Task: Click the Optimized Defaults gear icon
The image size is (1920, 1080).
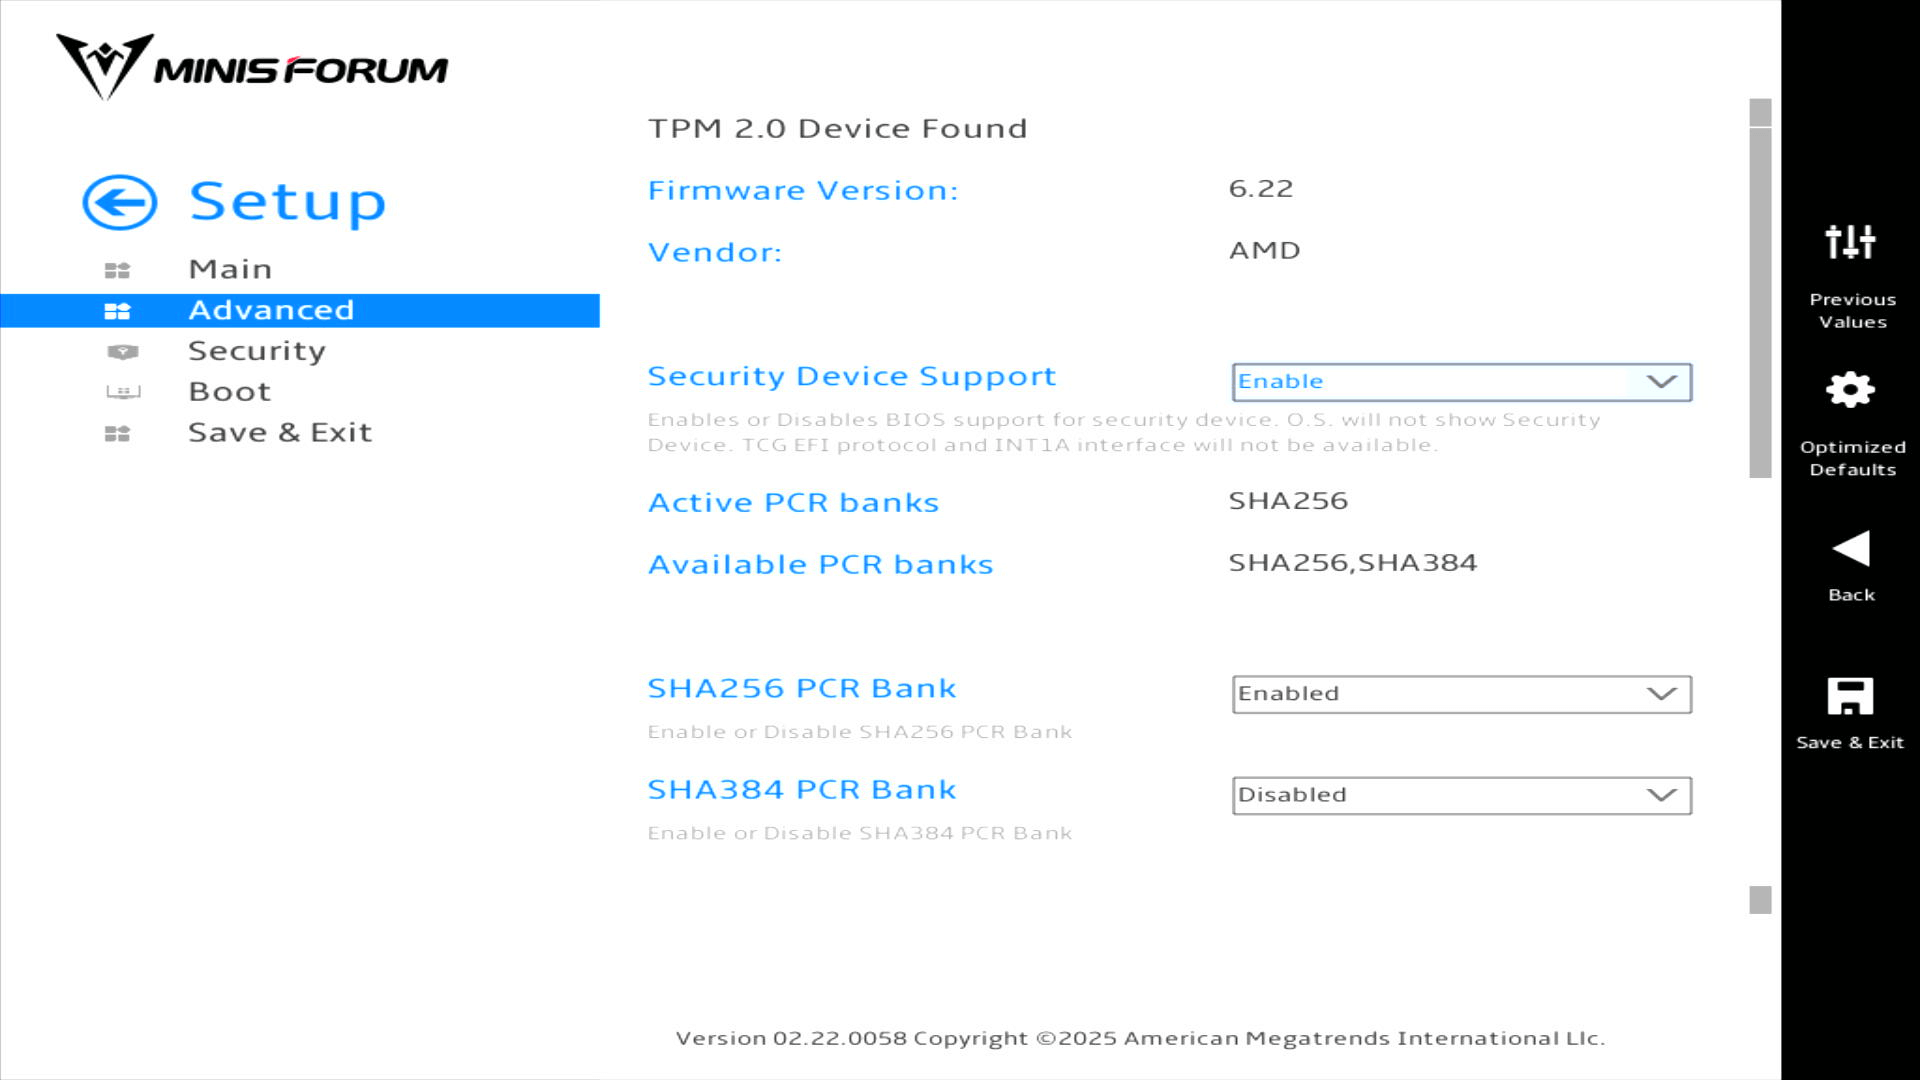Action: coord(1850,390)
